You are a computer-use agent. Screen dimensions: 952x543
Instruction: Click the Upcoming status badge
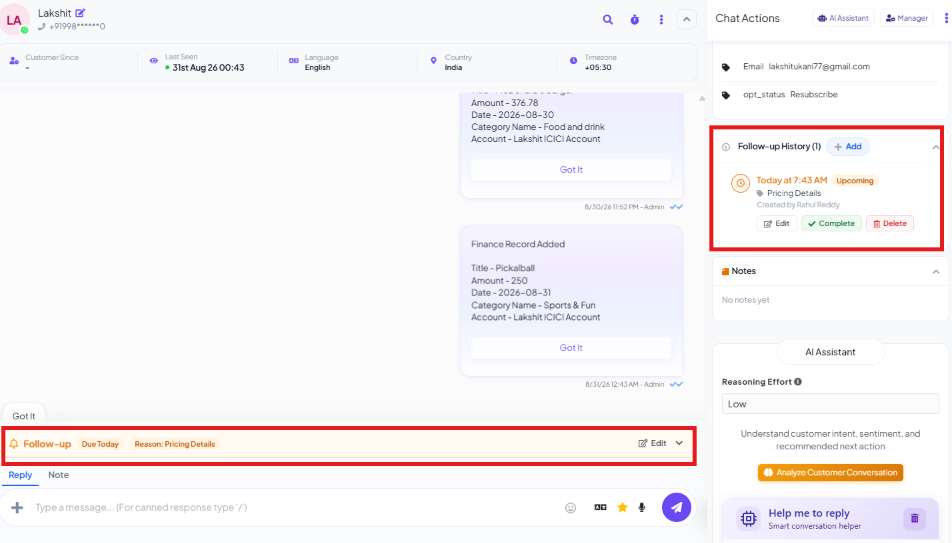click(x=854, y=180)
